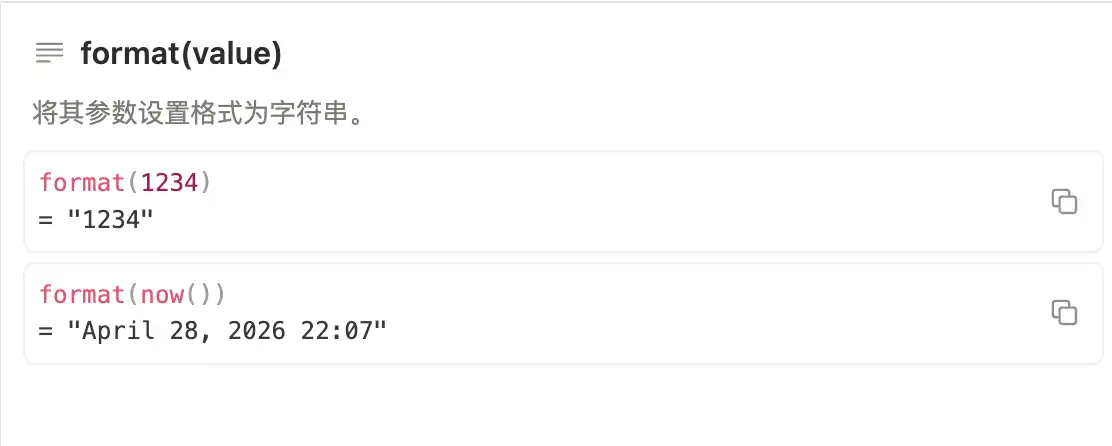This screenshot has width=1112, height=446.
Task: Click the equals sign before "April 28"
Action: coord(45,330)
